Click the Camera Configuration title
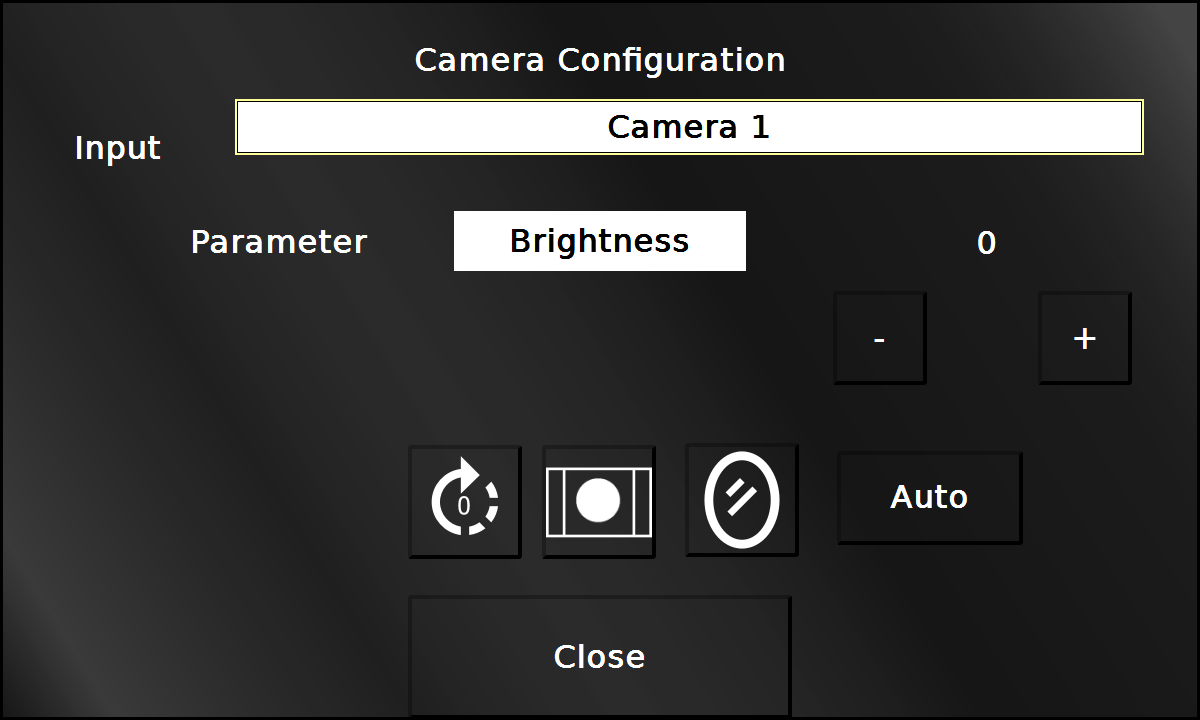Viewport: 1200px width, 720px height. 600,60
